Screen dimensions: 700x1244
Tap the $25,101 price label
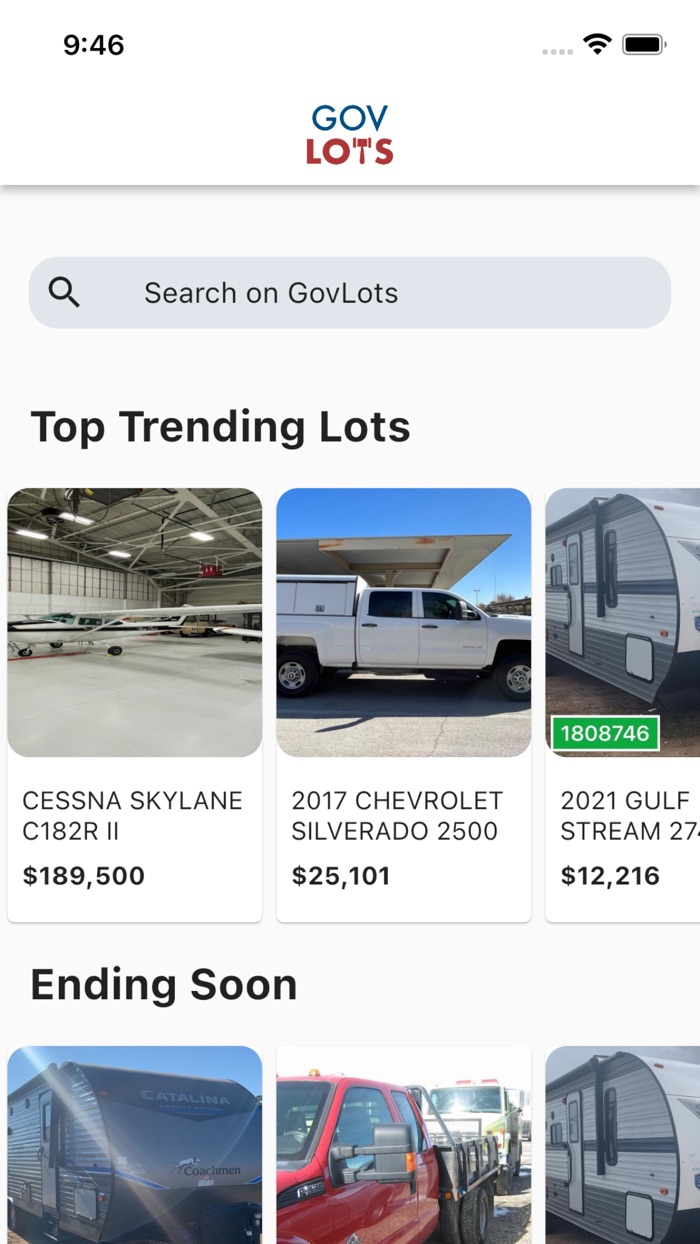tap(342, 875)
